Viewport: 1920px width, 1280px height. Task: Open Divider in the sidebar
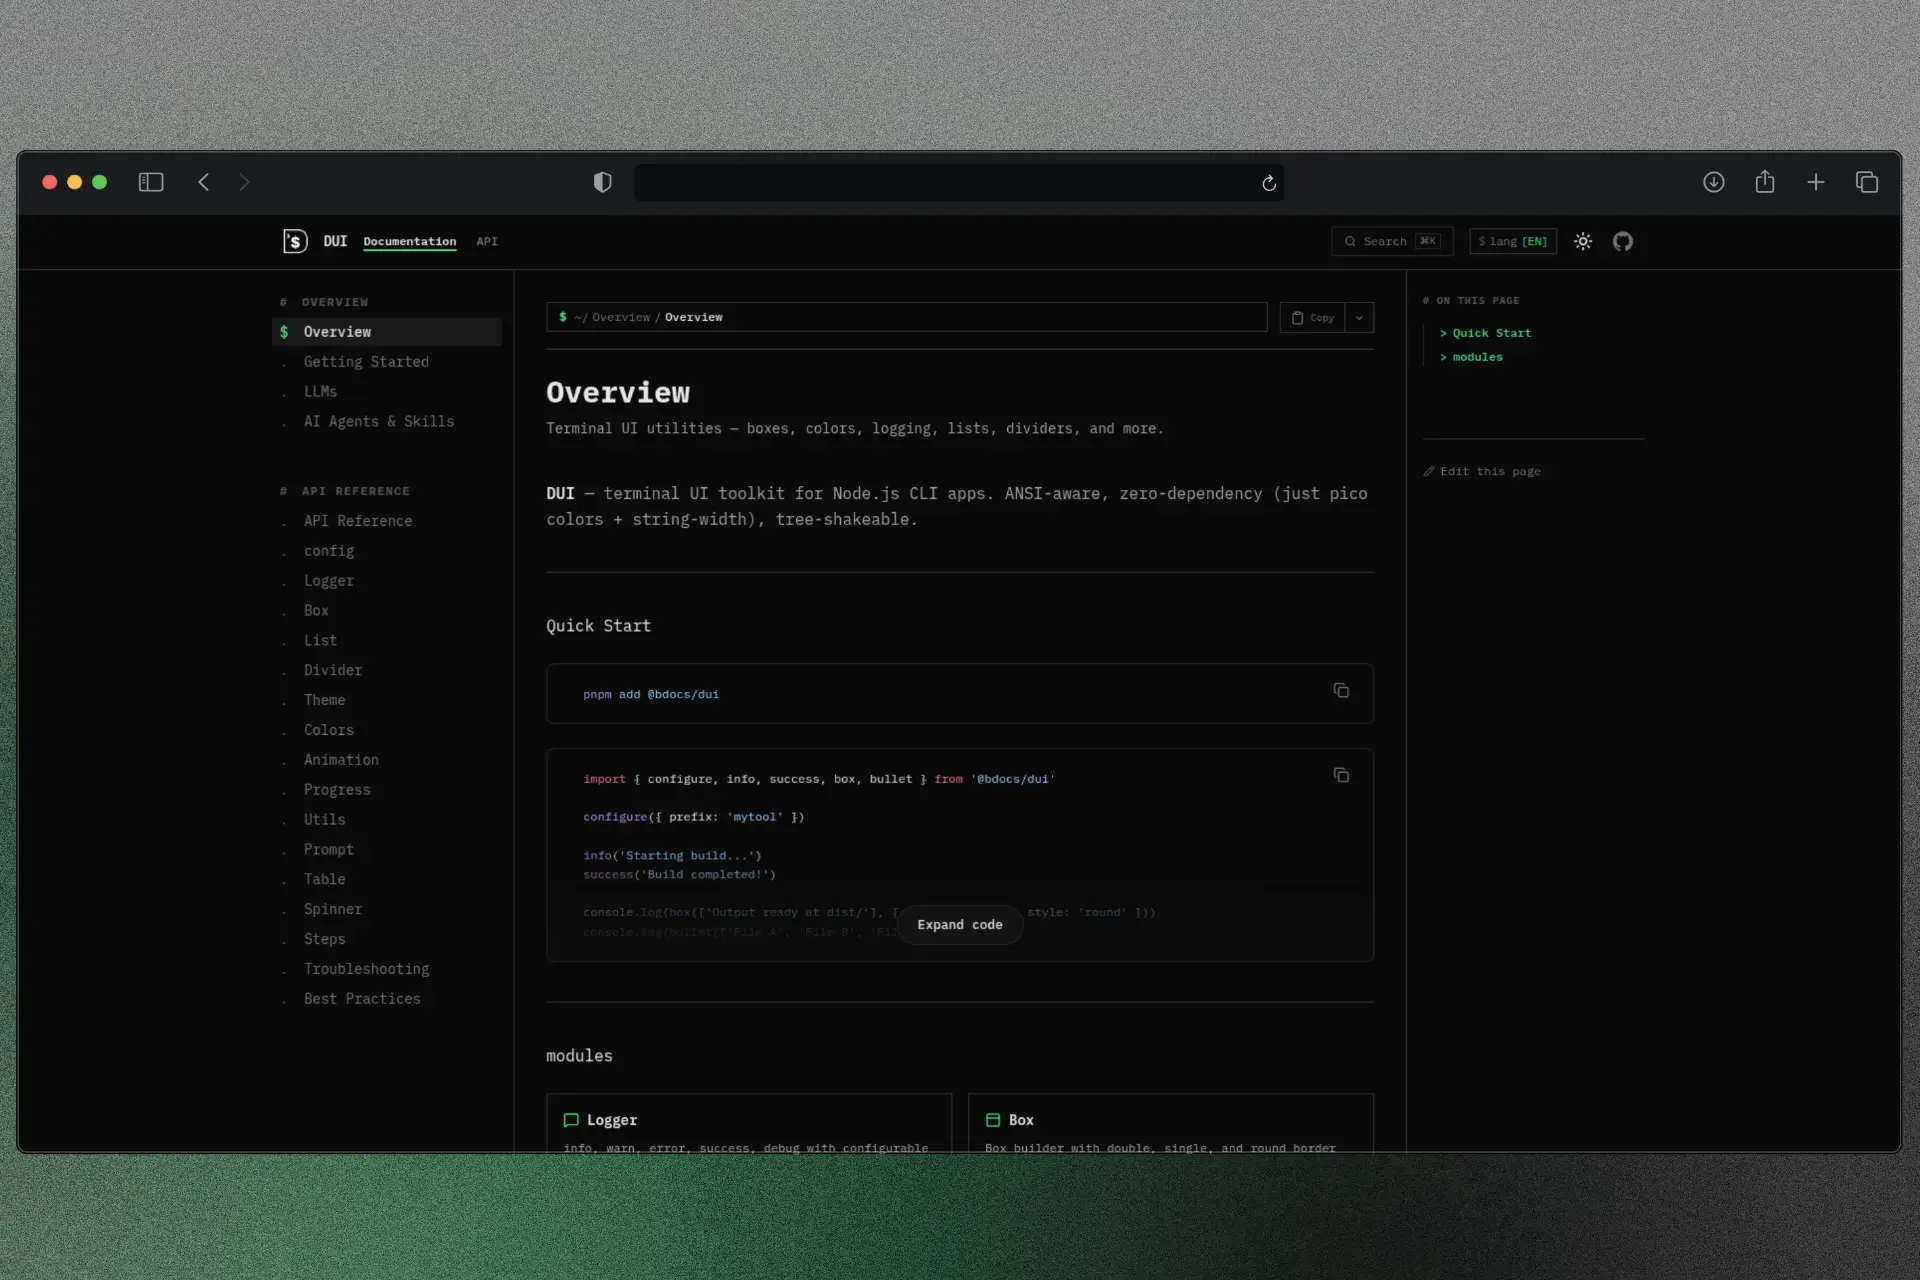(333, 670)
